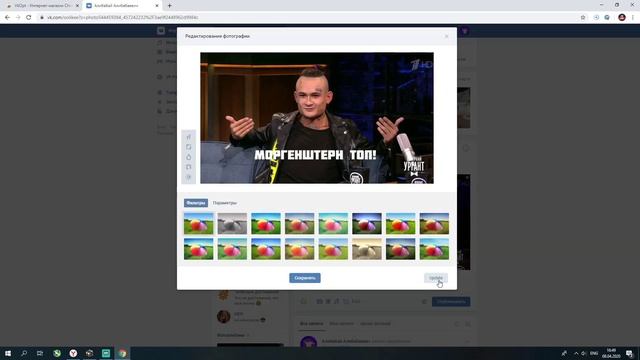Viewport: 640px width, 360px height.
Task: Apply the dark violet-sky filter thumbnail
Action: [367, 223]
